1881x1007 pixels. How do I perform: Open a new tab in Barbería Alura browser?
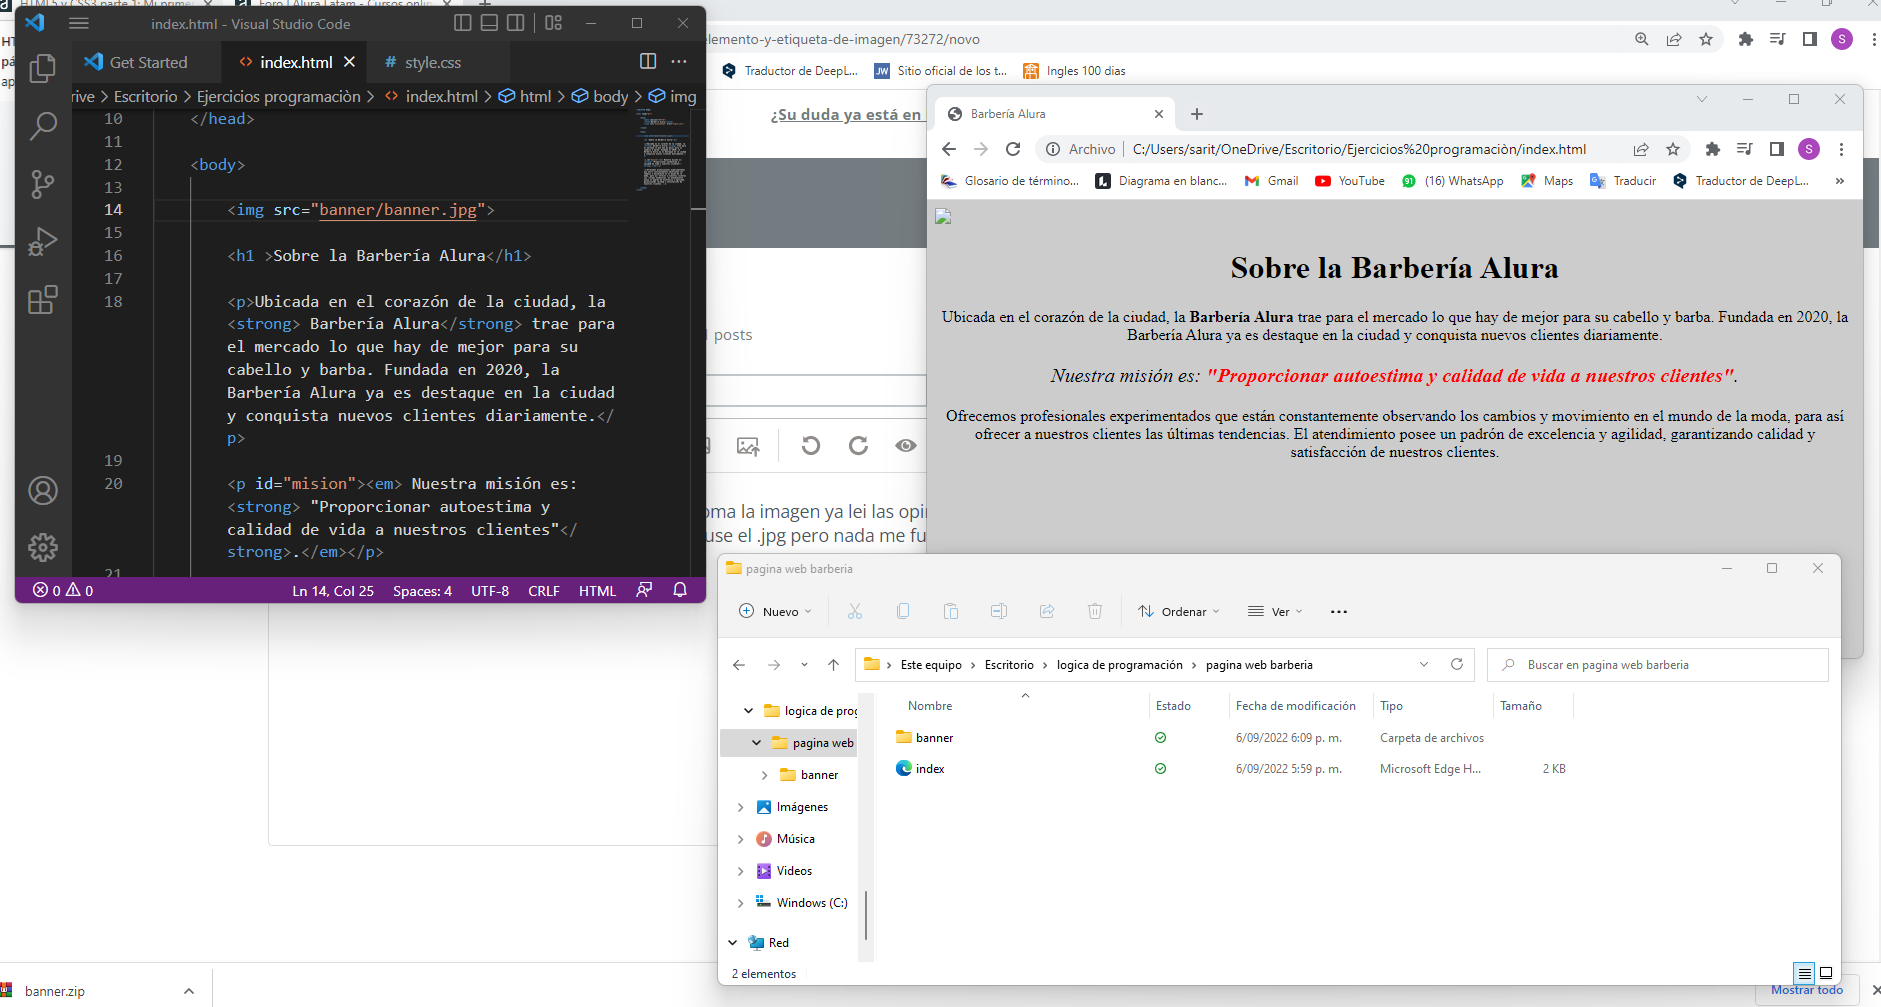(1197, 114)
